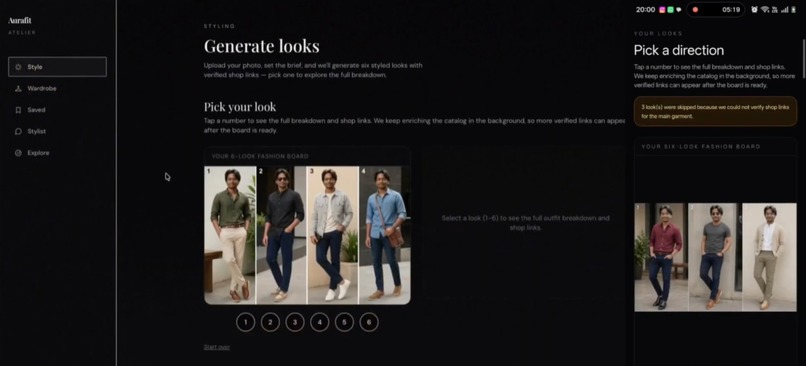806x366 pixels.
Task: Click the Start over link
Action: pyautogui.click(x=217, y=347)
